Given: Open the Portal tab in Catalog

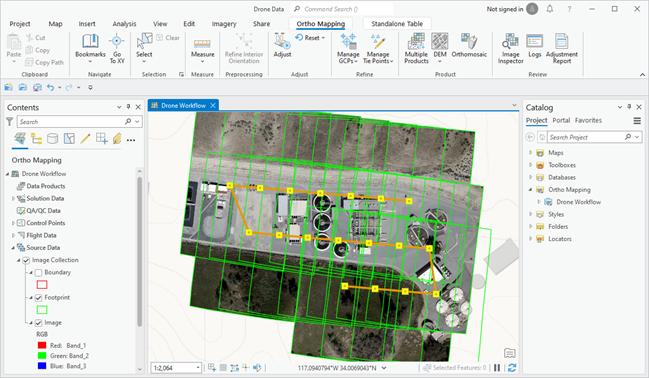Looking at the screenshot, I should coord(561,120).
